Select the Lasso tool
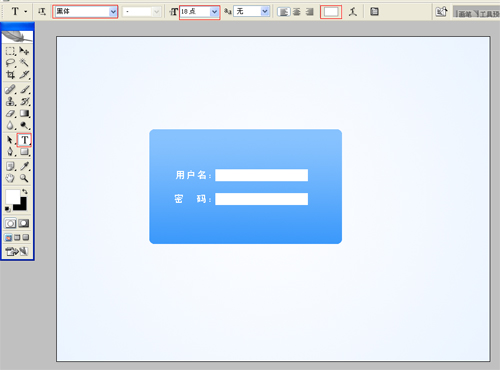 pyautogui.click(x=10, y=63)
